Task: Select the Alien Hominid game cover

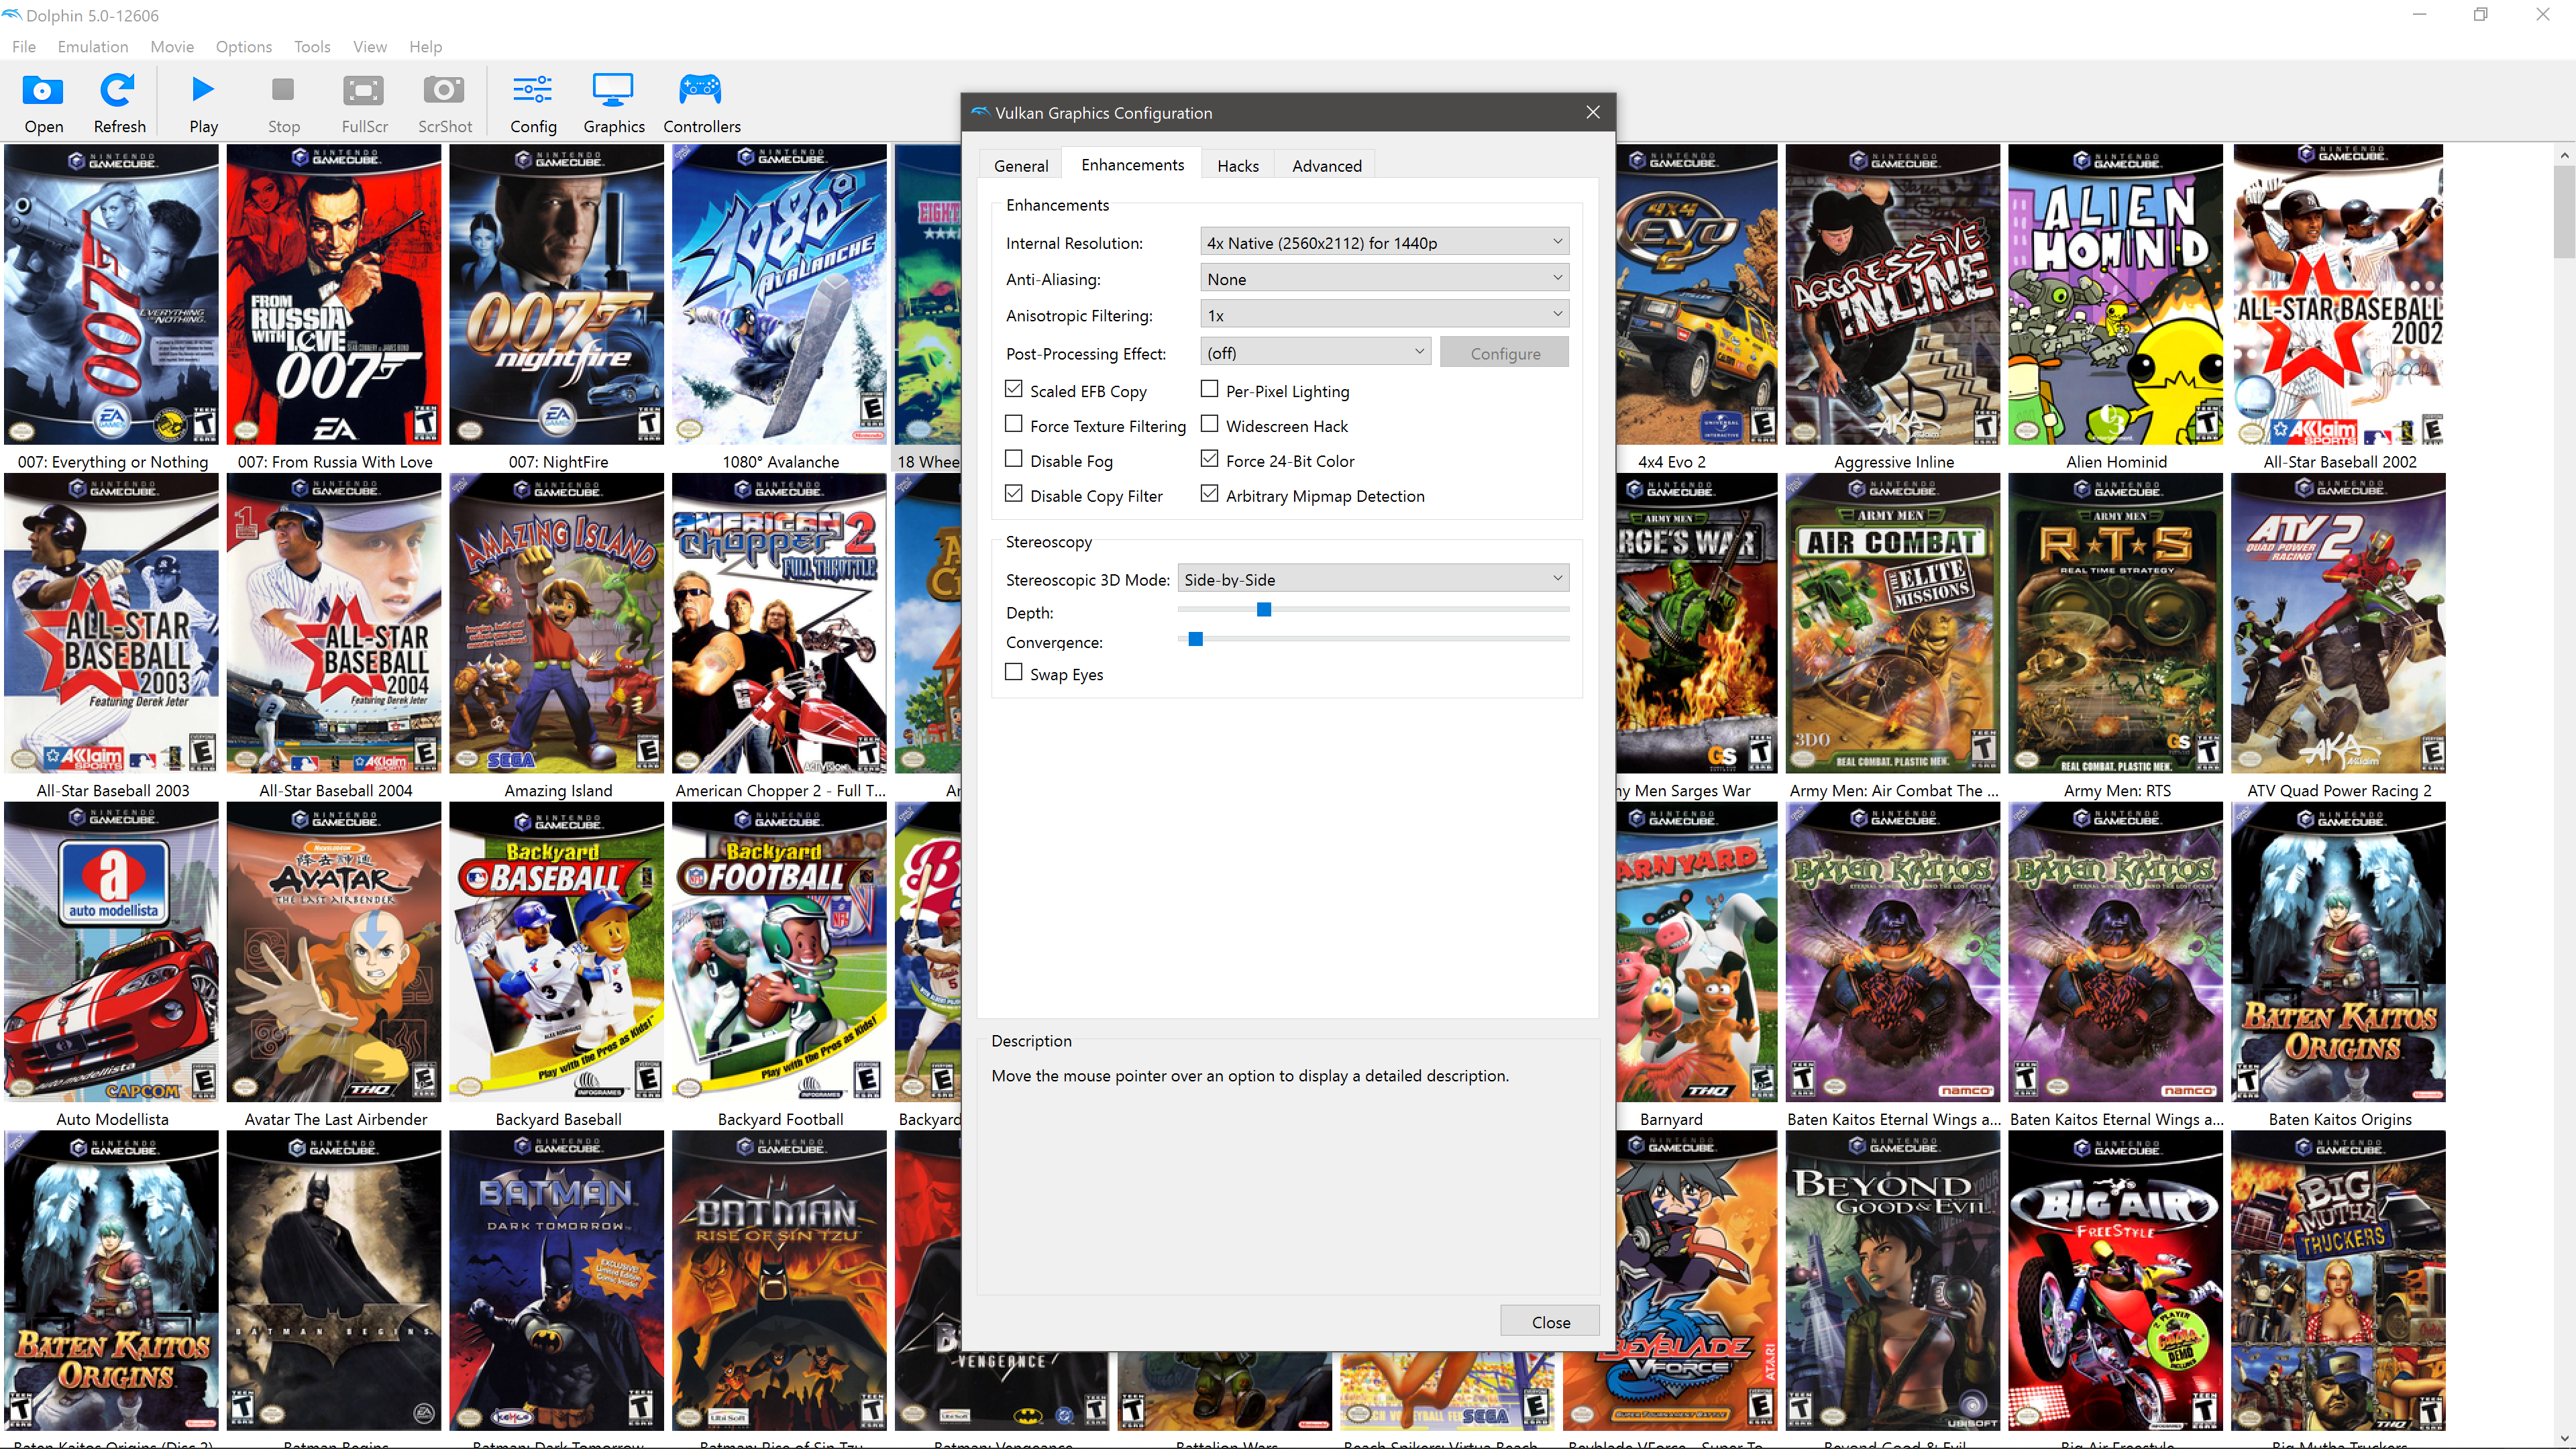Action: pyautogui.click(x=2116, y=295)
